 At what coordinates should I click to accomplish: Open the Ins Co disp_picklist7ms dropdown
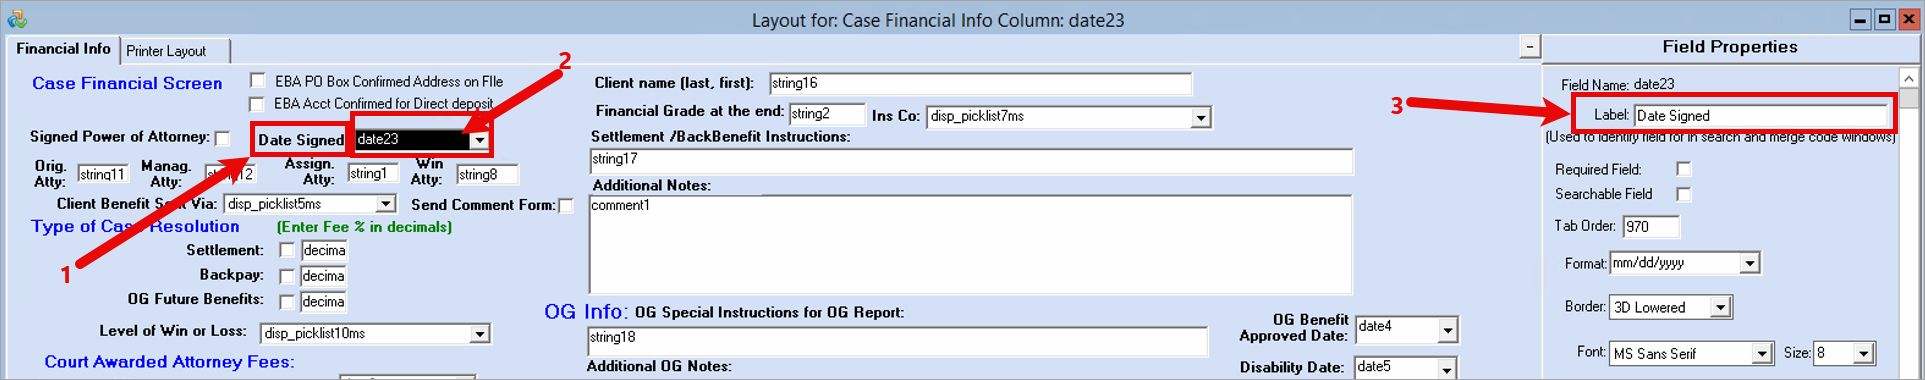pos(1200,117)
